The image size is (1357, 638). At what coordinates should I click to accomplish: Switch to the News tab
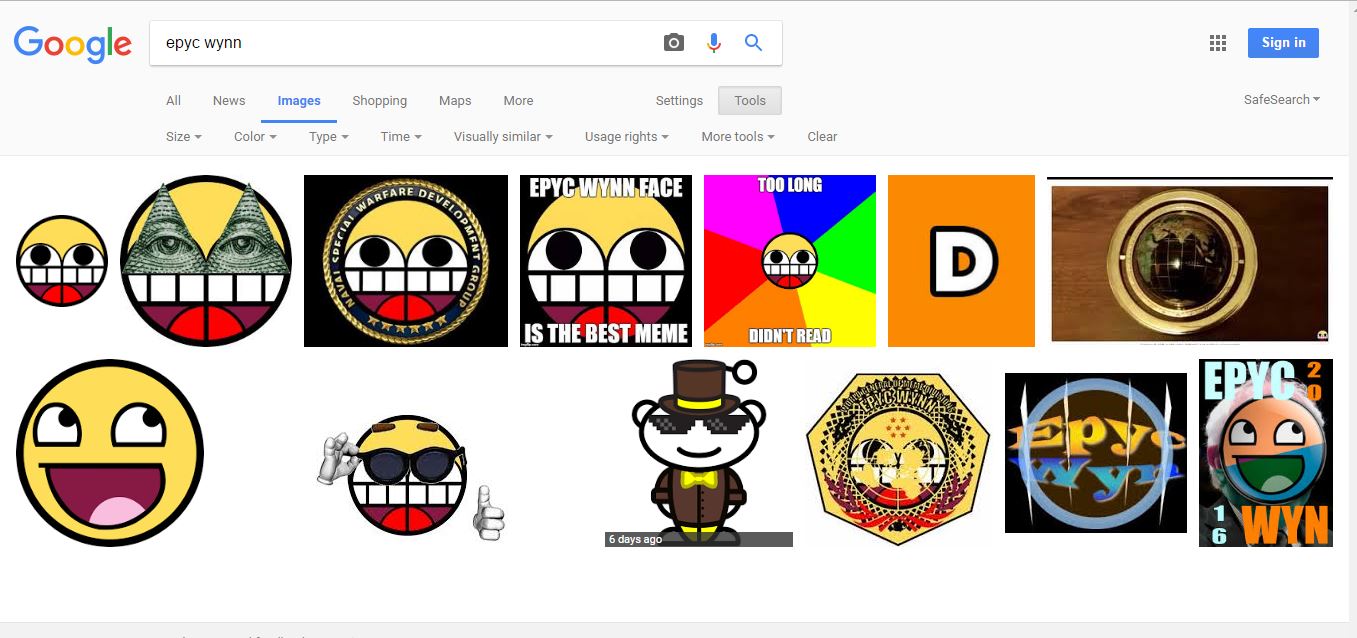(229, 101)
